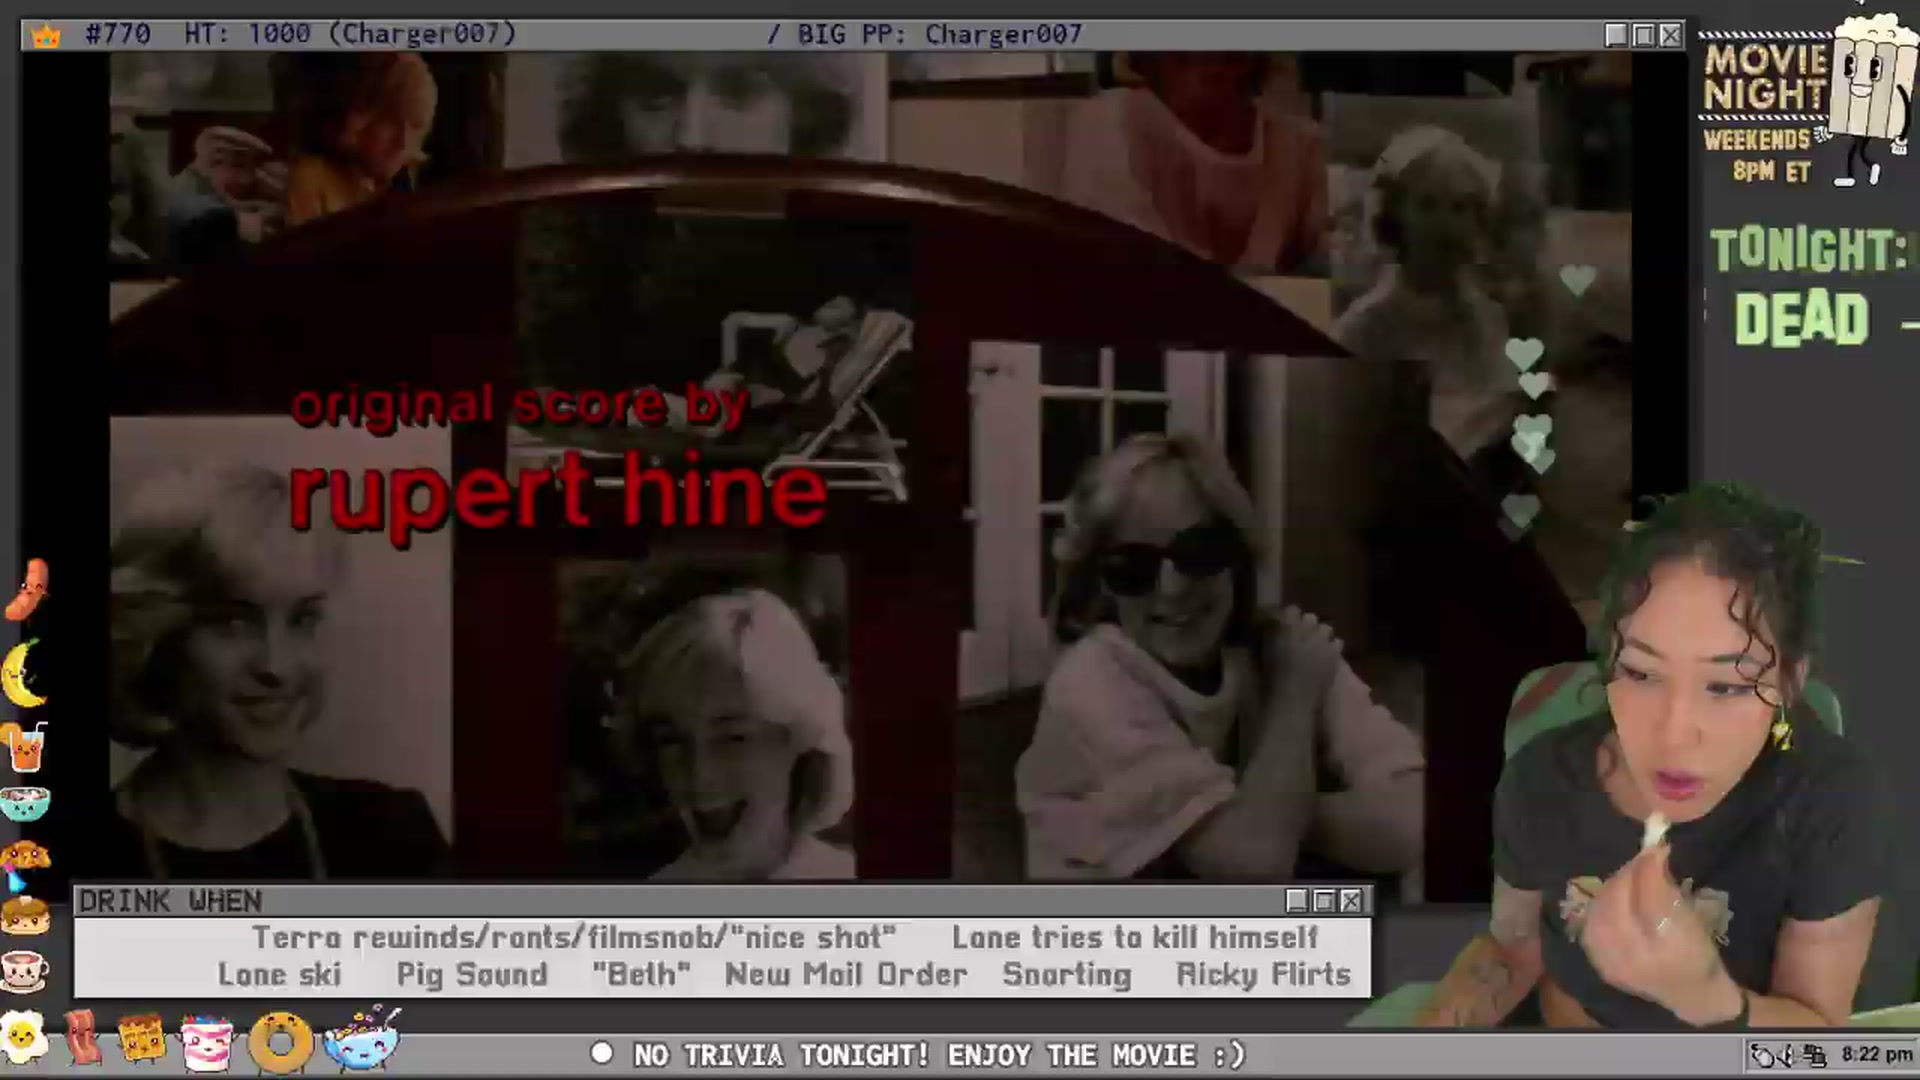Image resolution: width=1920 pixels, height=1080 pixels.
Task: Click the "NO TRIVIA TONIGHT!" ticker text
Action: click(782, 1055)
